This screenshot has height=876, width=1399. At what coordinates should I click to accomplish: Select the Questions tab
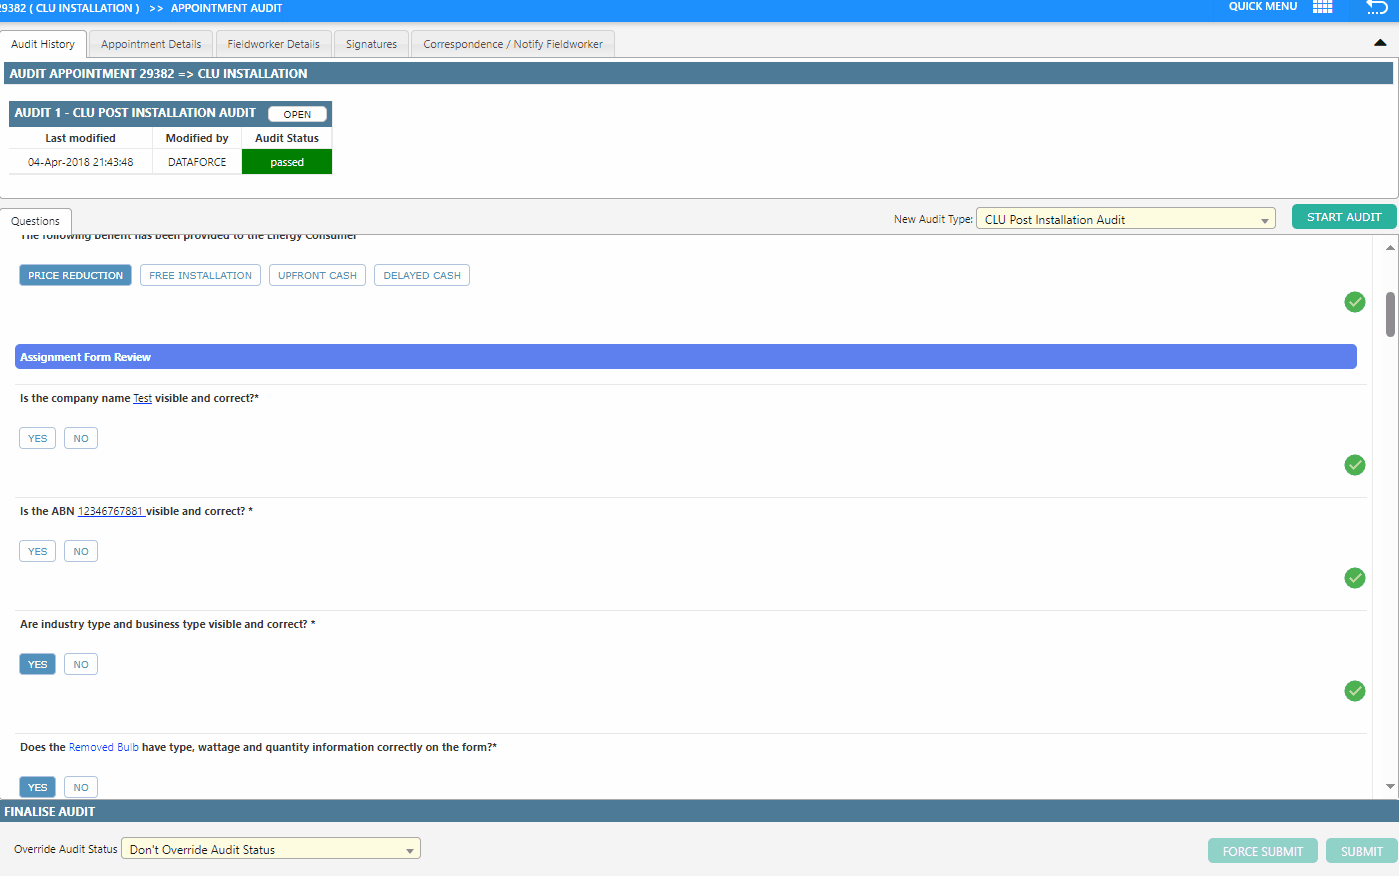(x=36, y=221)
